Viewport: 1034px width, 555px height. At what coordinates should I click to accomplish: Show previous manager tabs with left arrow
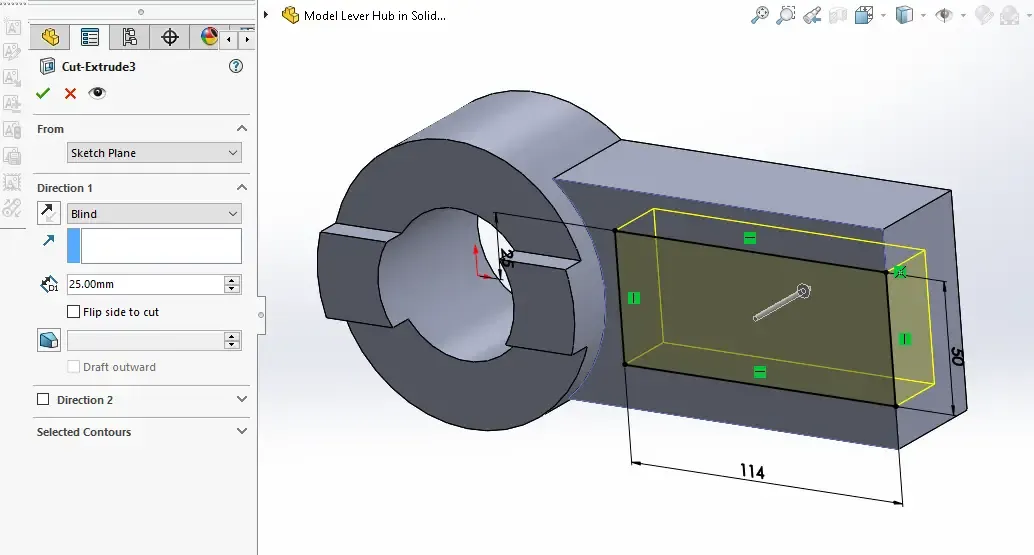point(228,40)
